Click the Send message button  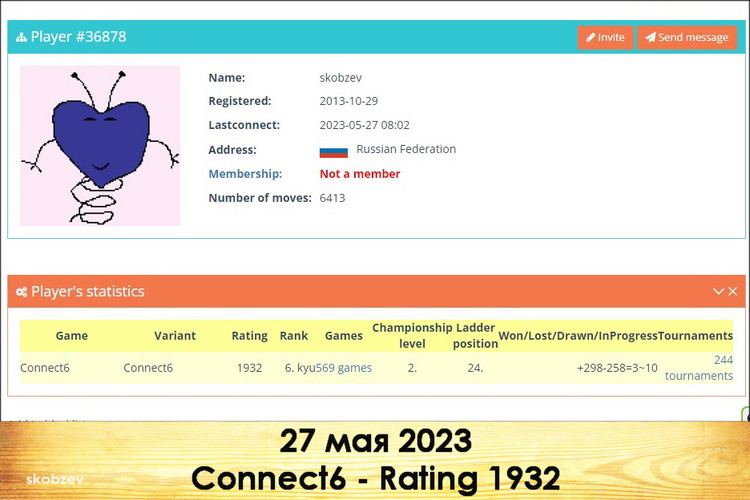click(x=686, y=37)
